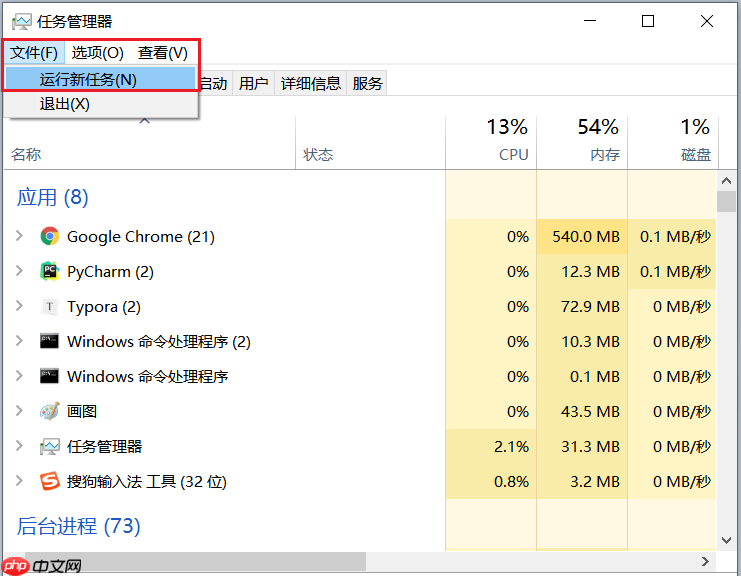Select the Typora (2) process name
741x576 pixels.
pyautogui.click(x=104, y=307)
